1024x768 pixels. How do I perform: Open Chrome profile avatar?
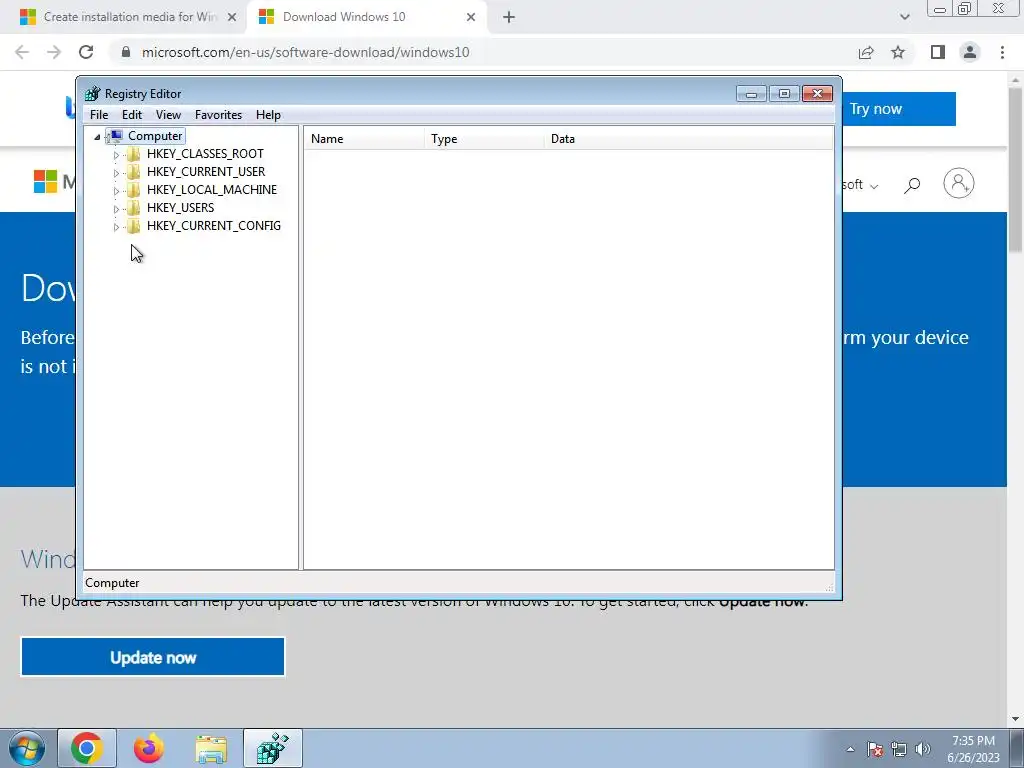click(x=970, y=52)
